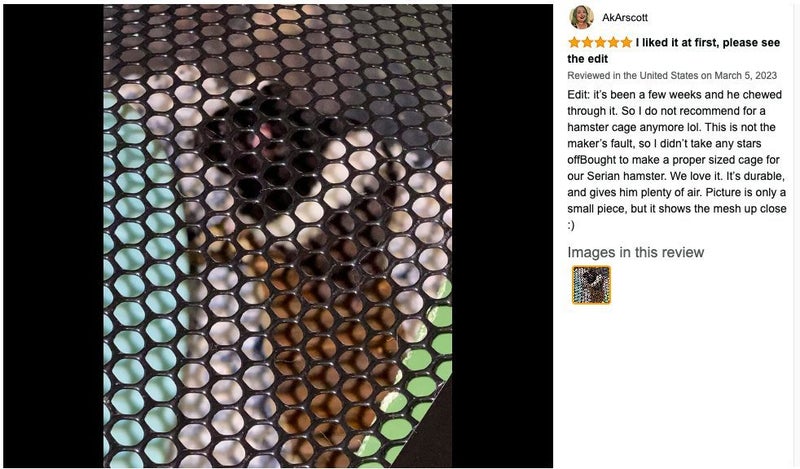
Task: Open the AkArscott username profile link
Action: point(624,17)
